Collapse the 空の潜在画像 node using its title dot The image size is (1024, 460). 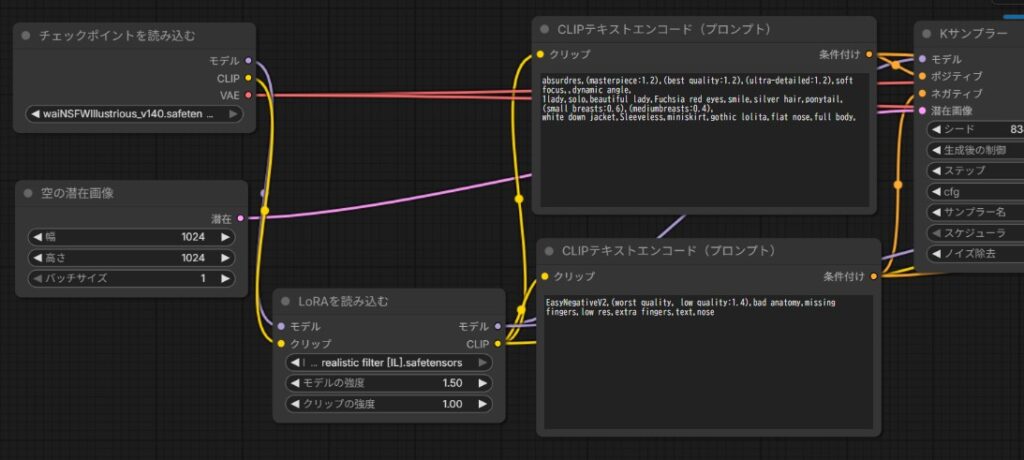click(x=27, y=192)
